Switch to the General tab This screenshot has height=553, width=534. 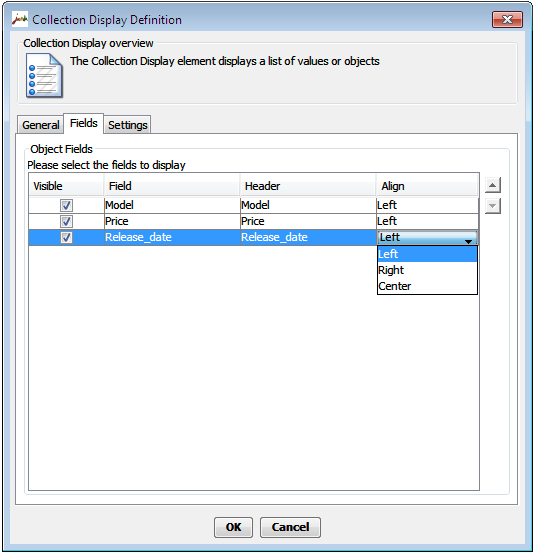pos(41,125)
